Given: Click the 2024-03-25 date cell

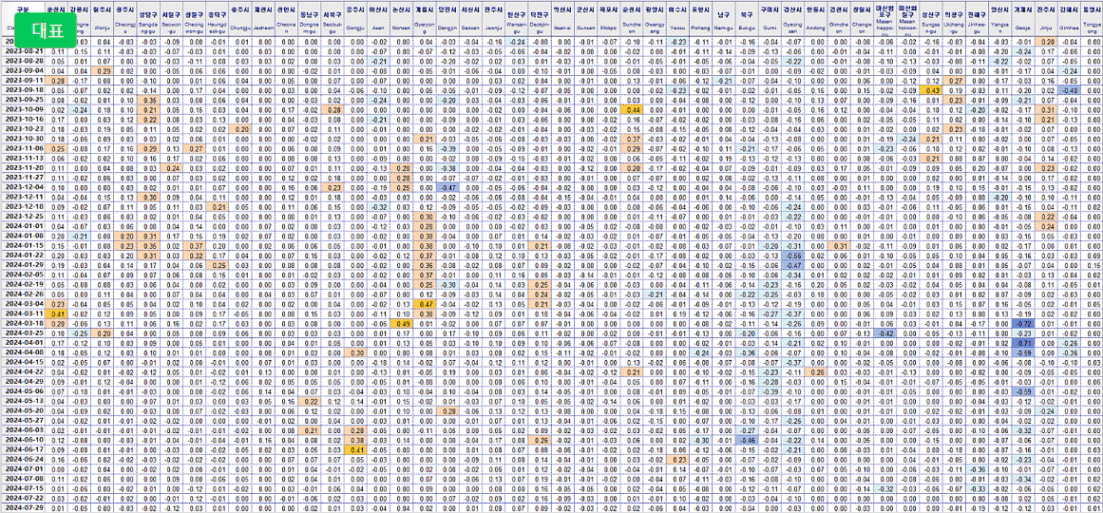Looking at the screenshot, I should 24,334.
